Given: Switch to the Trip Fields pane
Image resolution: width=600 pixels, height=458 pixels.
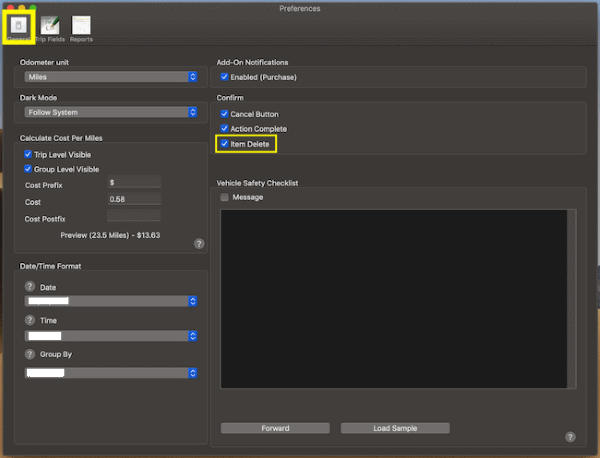Looking at the screenshot, I should pyautogui.click(x=49, y=26).
